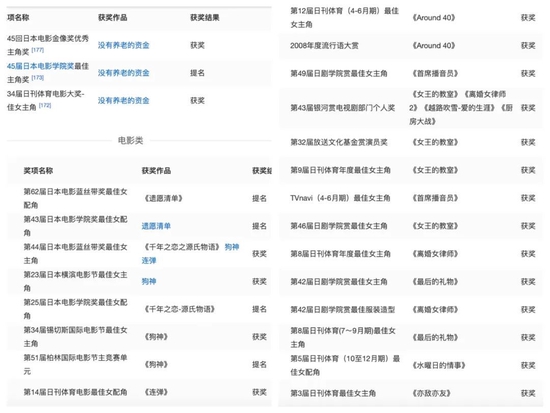Select 第42届日剧学院赏最佳女主角 cell
The image size is (550, 413).
339,282
